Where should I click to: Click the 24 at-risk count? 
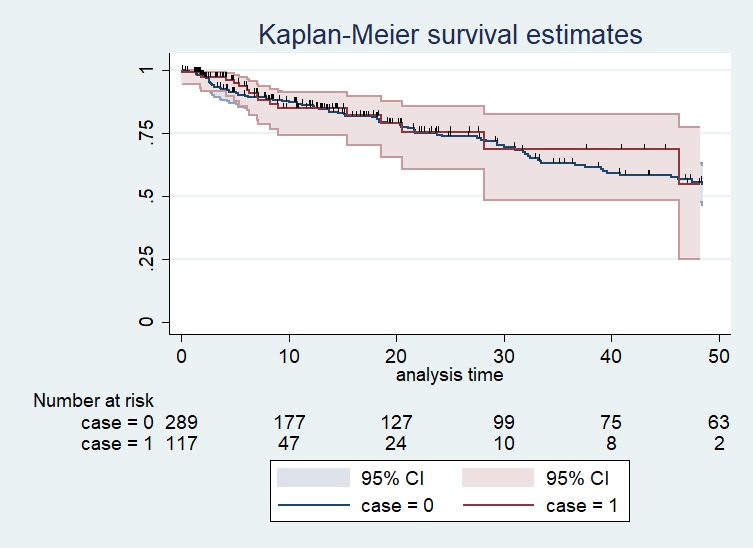point(397,443)
